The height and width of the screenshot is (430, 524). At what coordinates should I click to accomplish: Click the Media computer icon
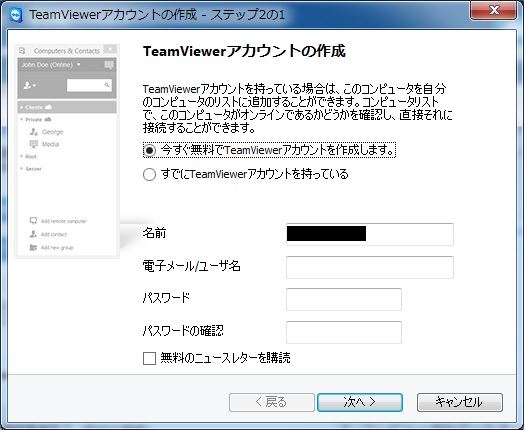34,144
